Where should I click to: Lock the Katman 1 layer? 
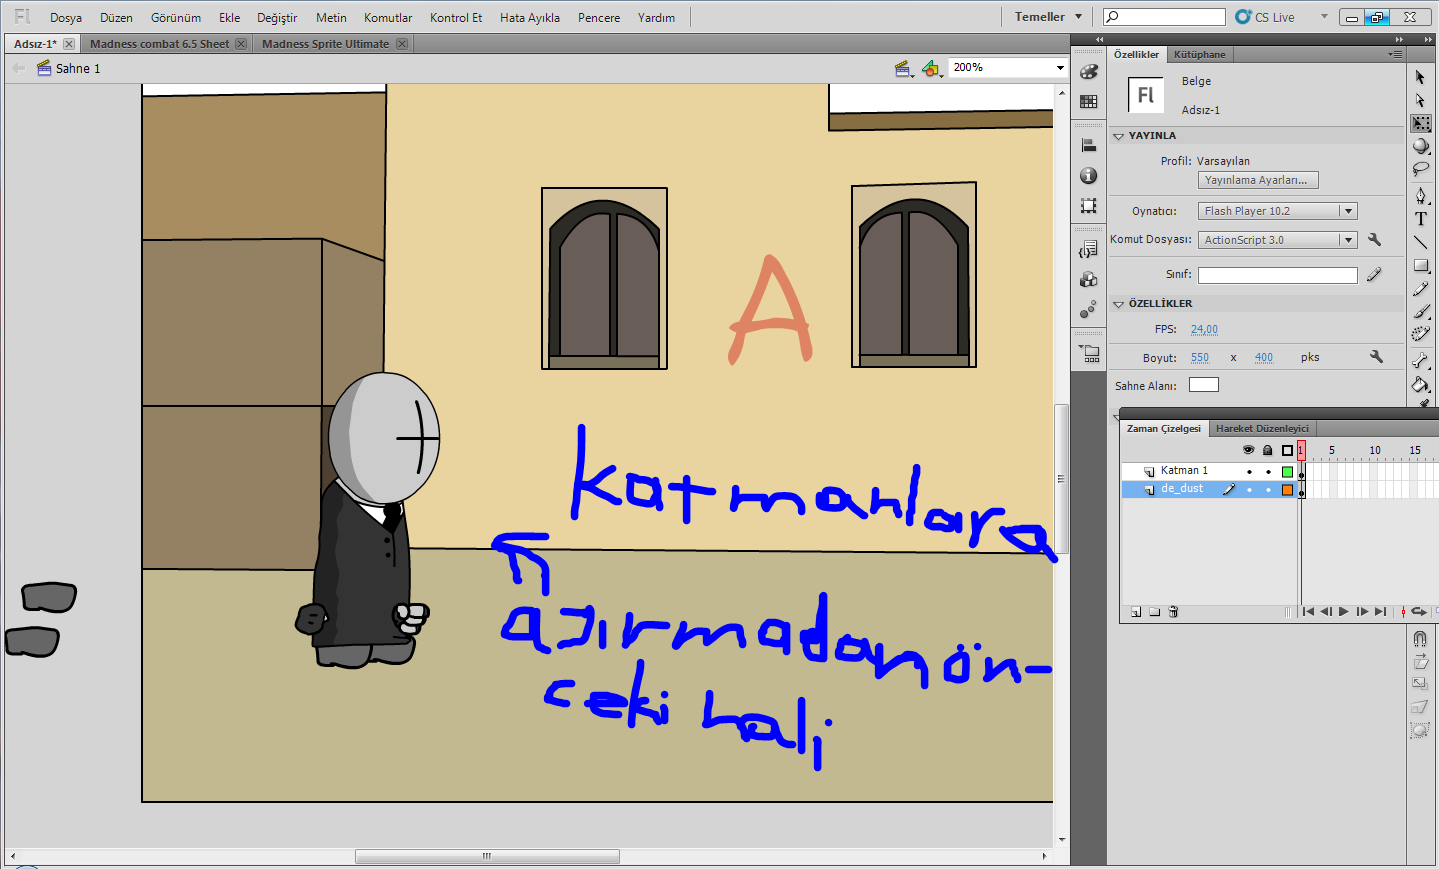(1268, 471)
